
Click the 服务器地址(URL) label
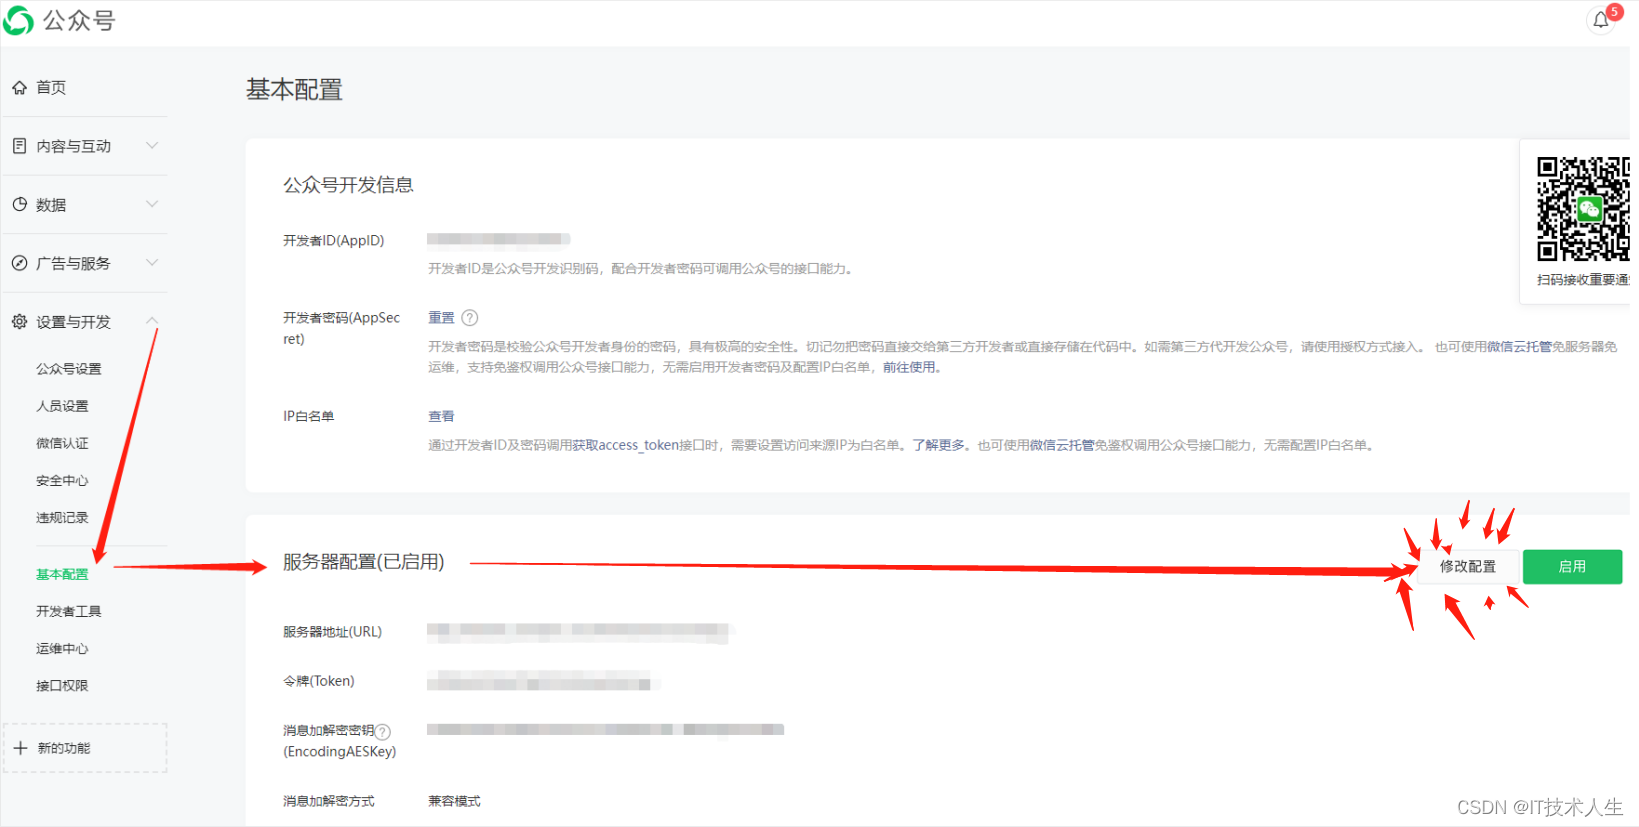pos(332,632)
